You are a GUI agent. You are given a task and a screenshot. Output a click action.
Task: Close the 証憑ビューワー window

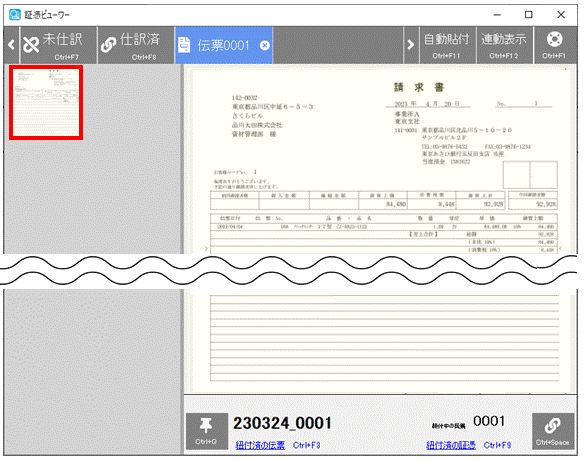click(561, 15)
